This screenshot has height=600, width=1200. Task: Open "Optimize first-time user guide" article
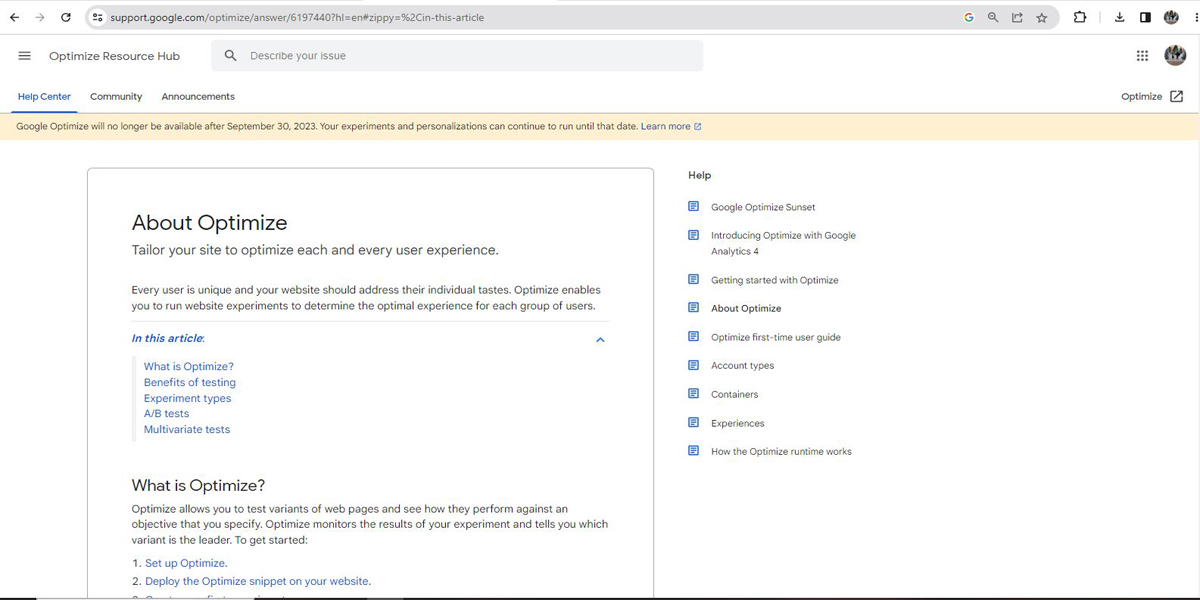776,337
